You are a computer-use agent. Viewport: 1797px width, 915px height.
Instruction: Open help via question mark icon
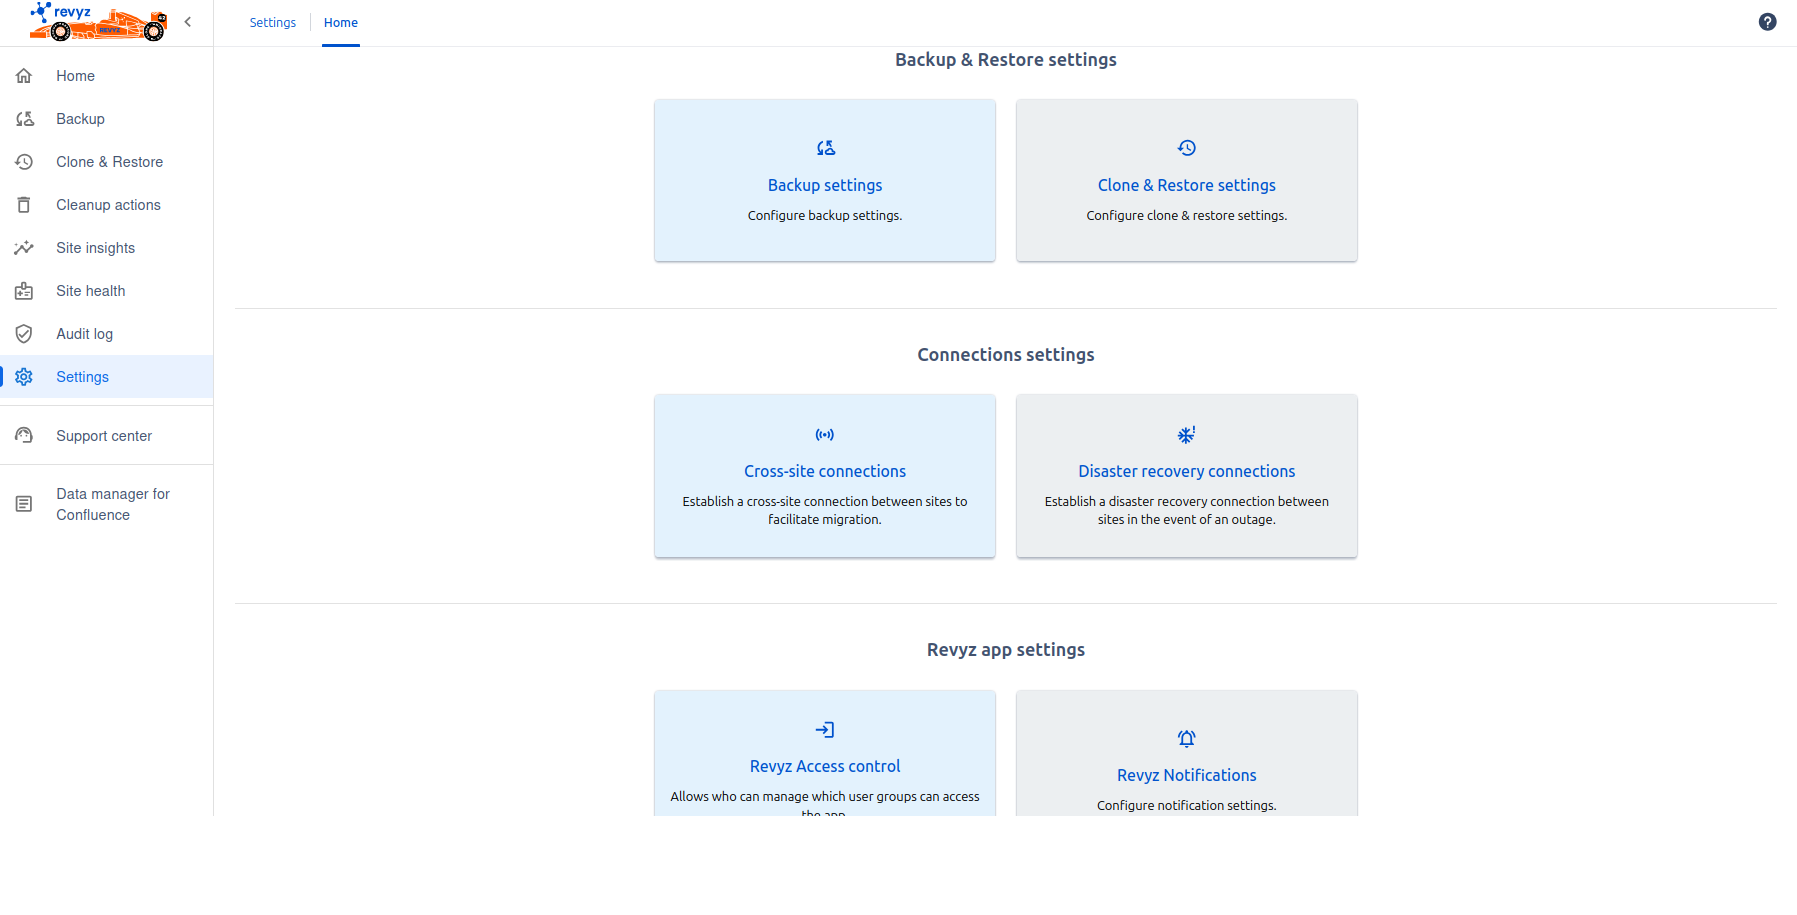click(x=1767, y=22)
